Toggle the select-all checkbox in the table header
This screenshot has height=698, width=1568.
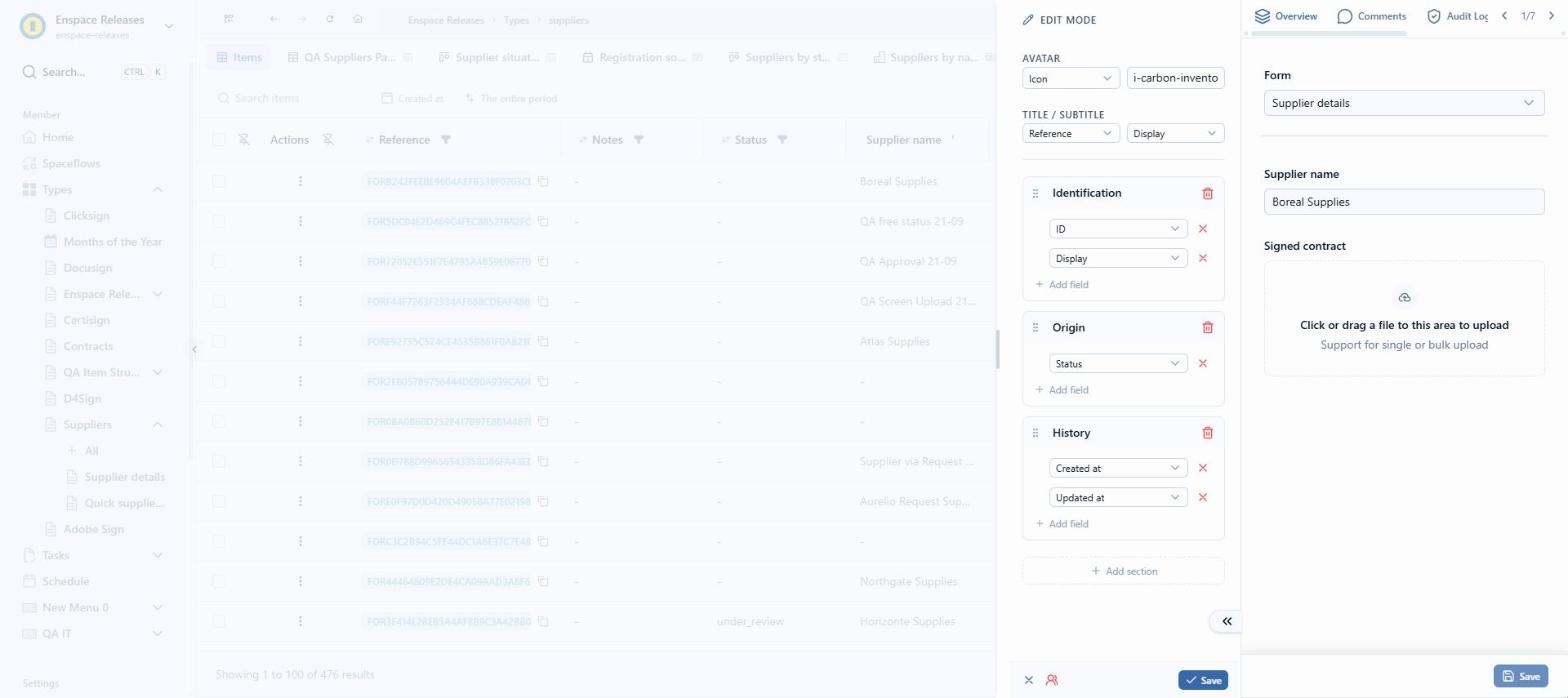click(x=219, y=140)
